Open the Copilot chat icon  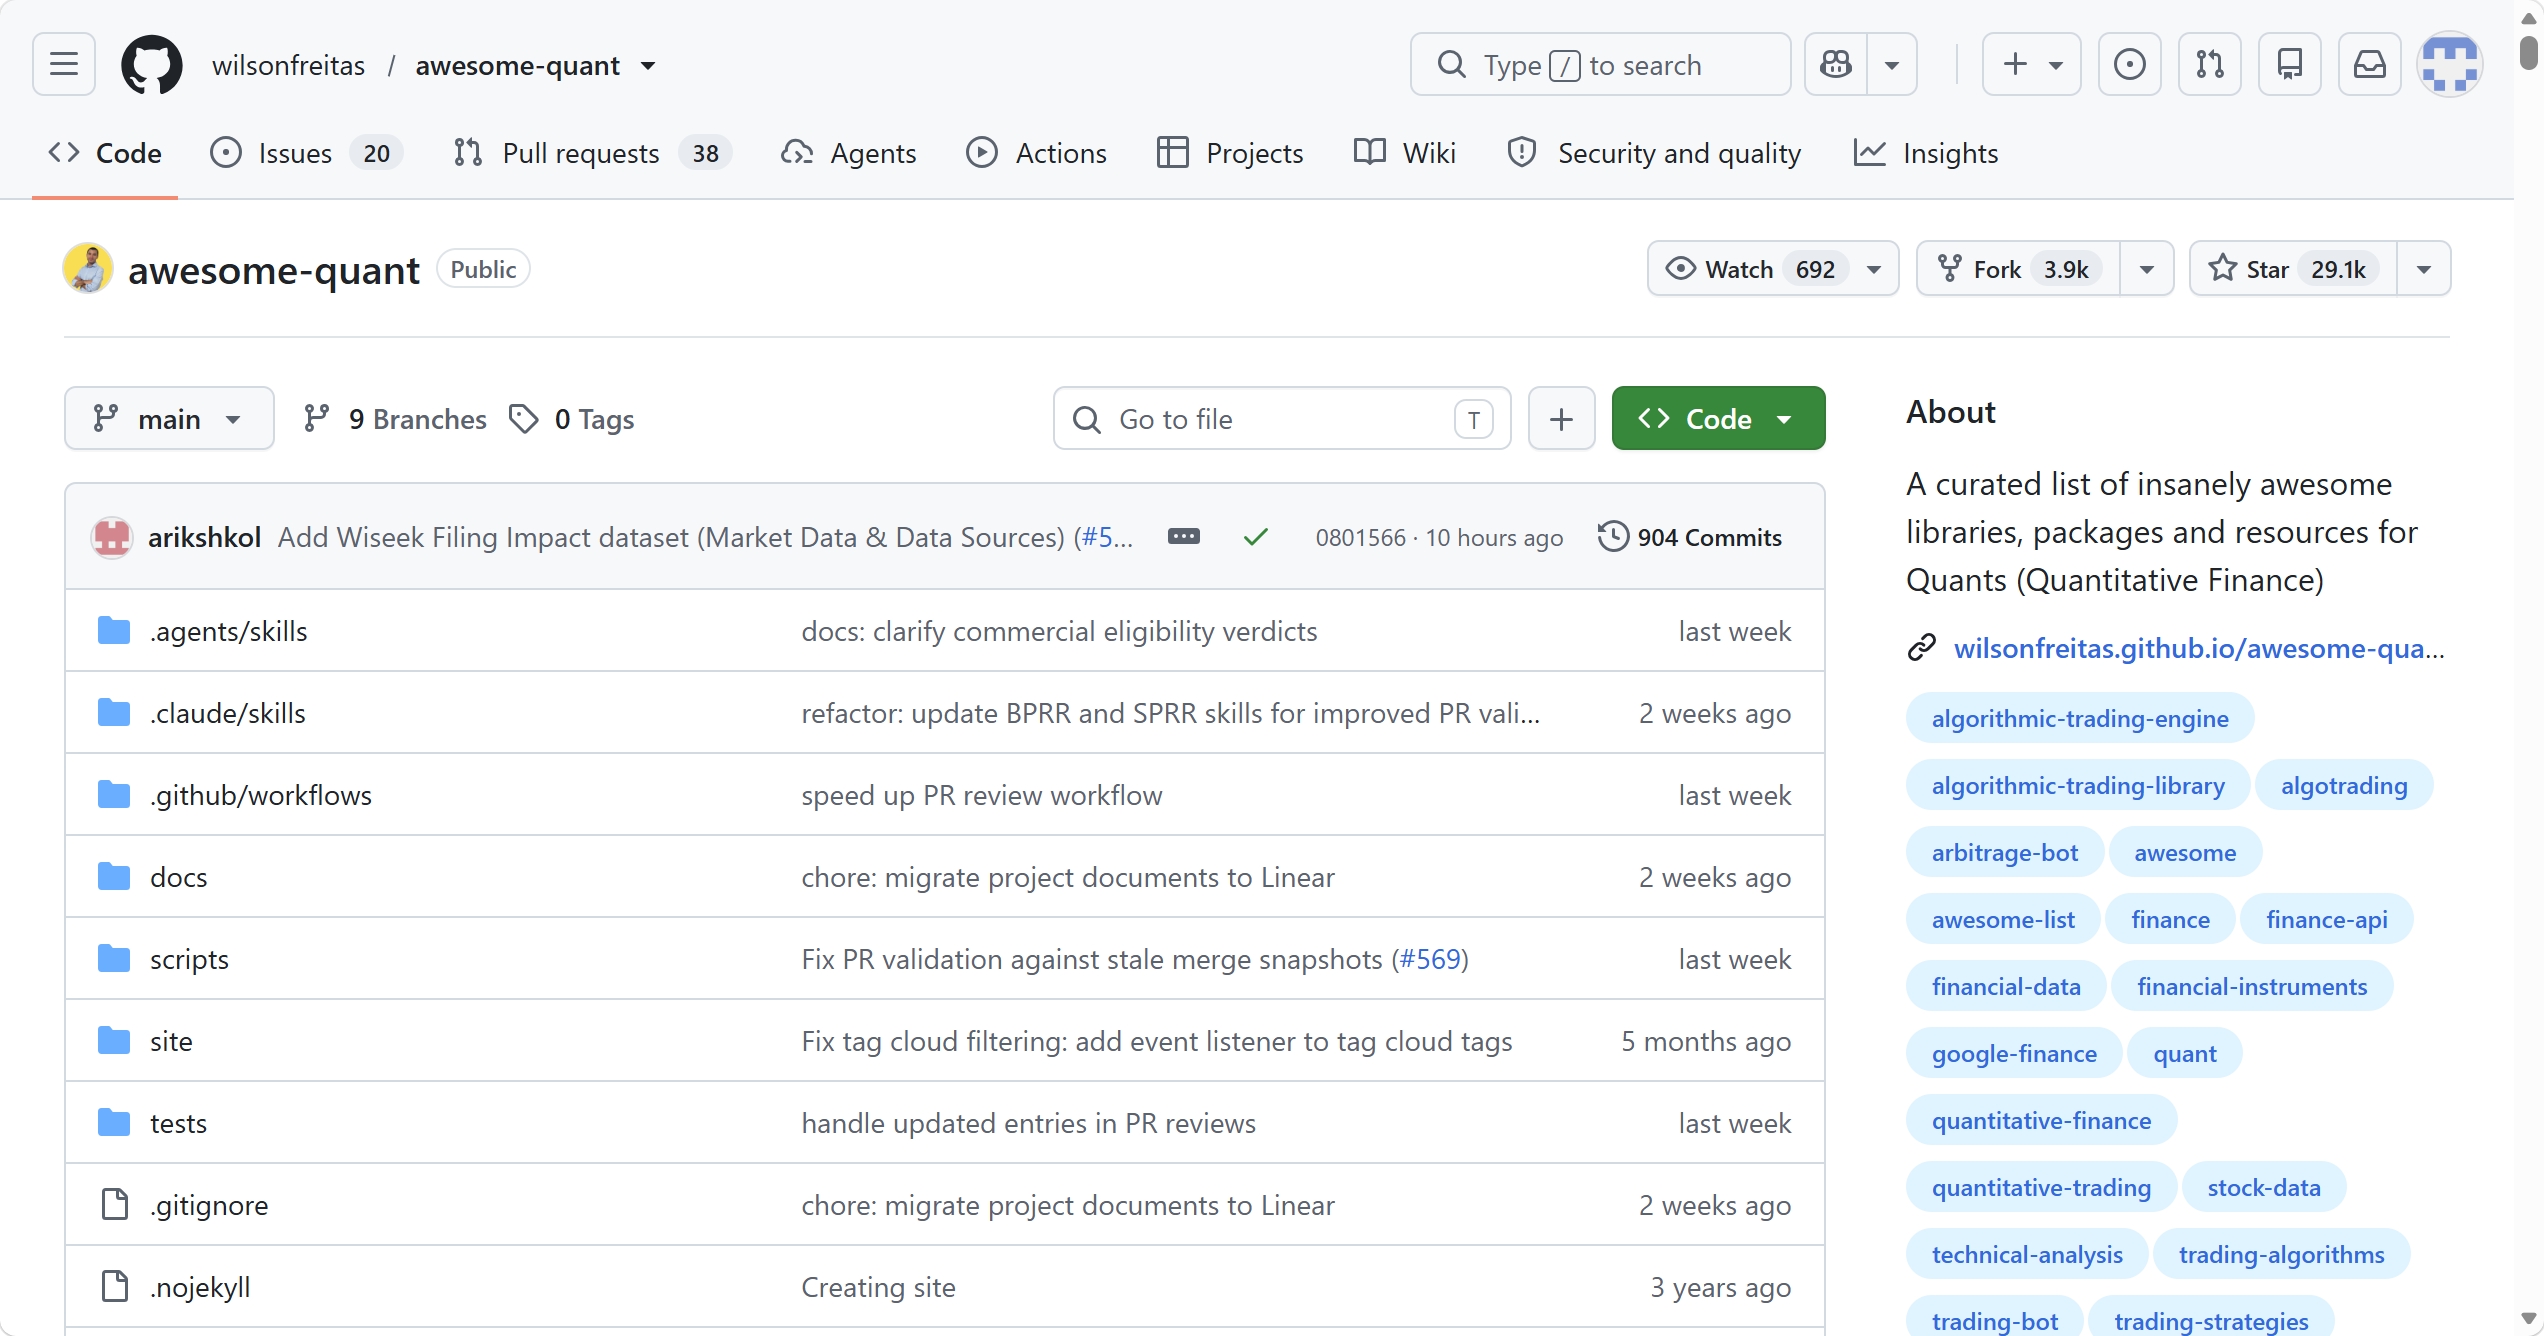[1836, 65]
